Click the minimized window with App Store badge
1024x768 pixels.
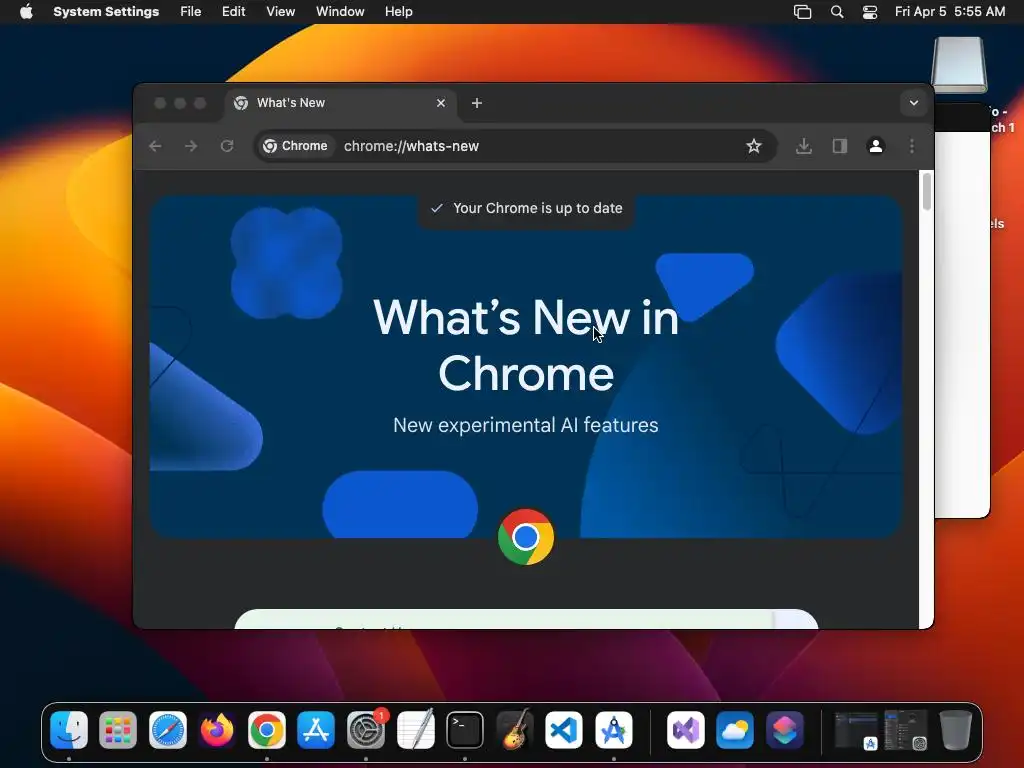(856, 731)
